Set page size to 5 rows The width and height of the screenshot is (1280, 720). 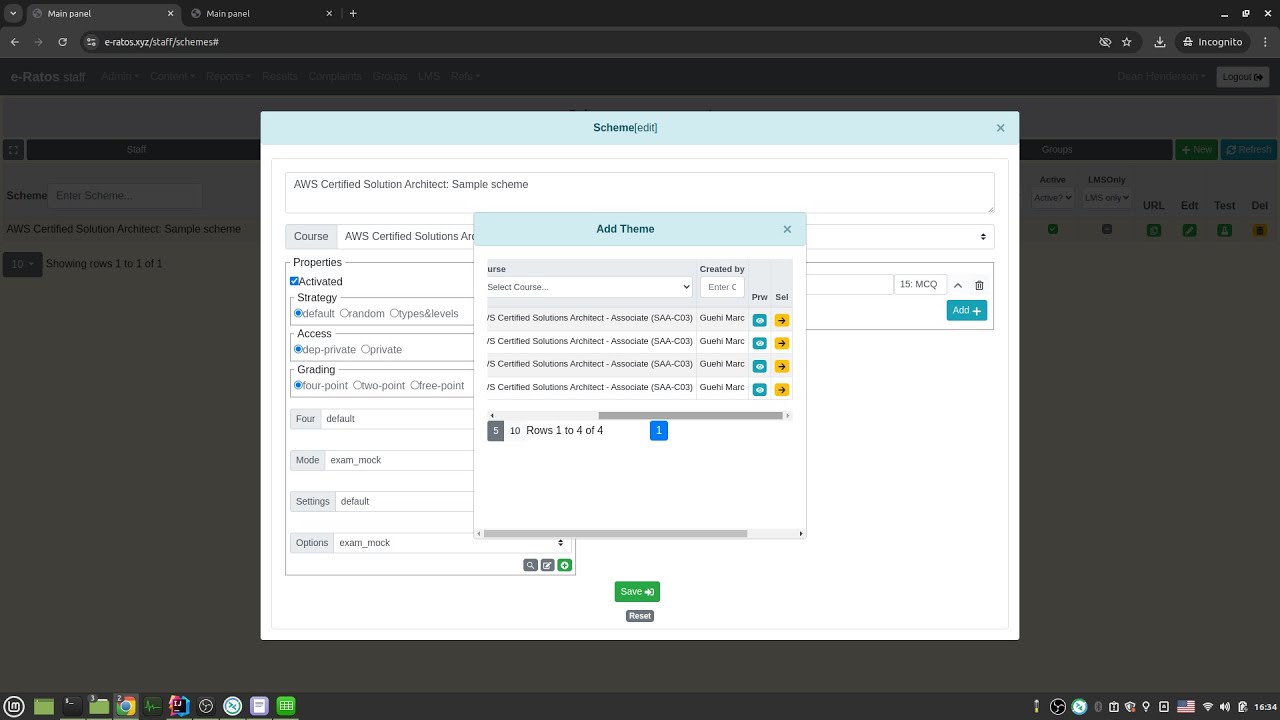[x=495, y=431]
